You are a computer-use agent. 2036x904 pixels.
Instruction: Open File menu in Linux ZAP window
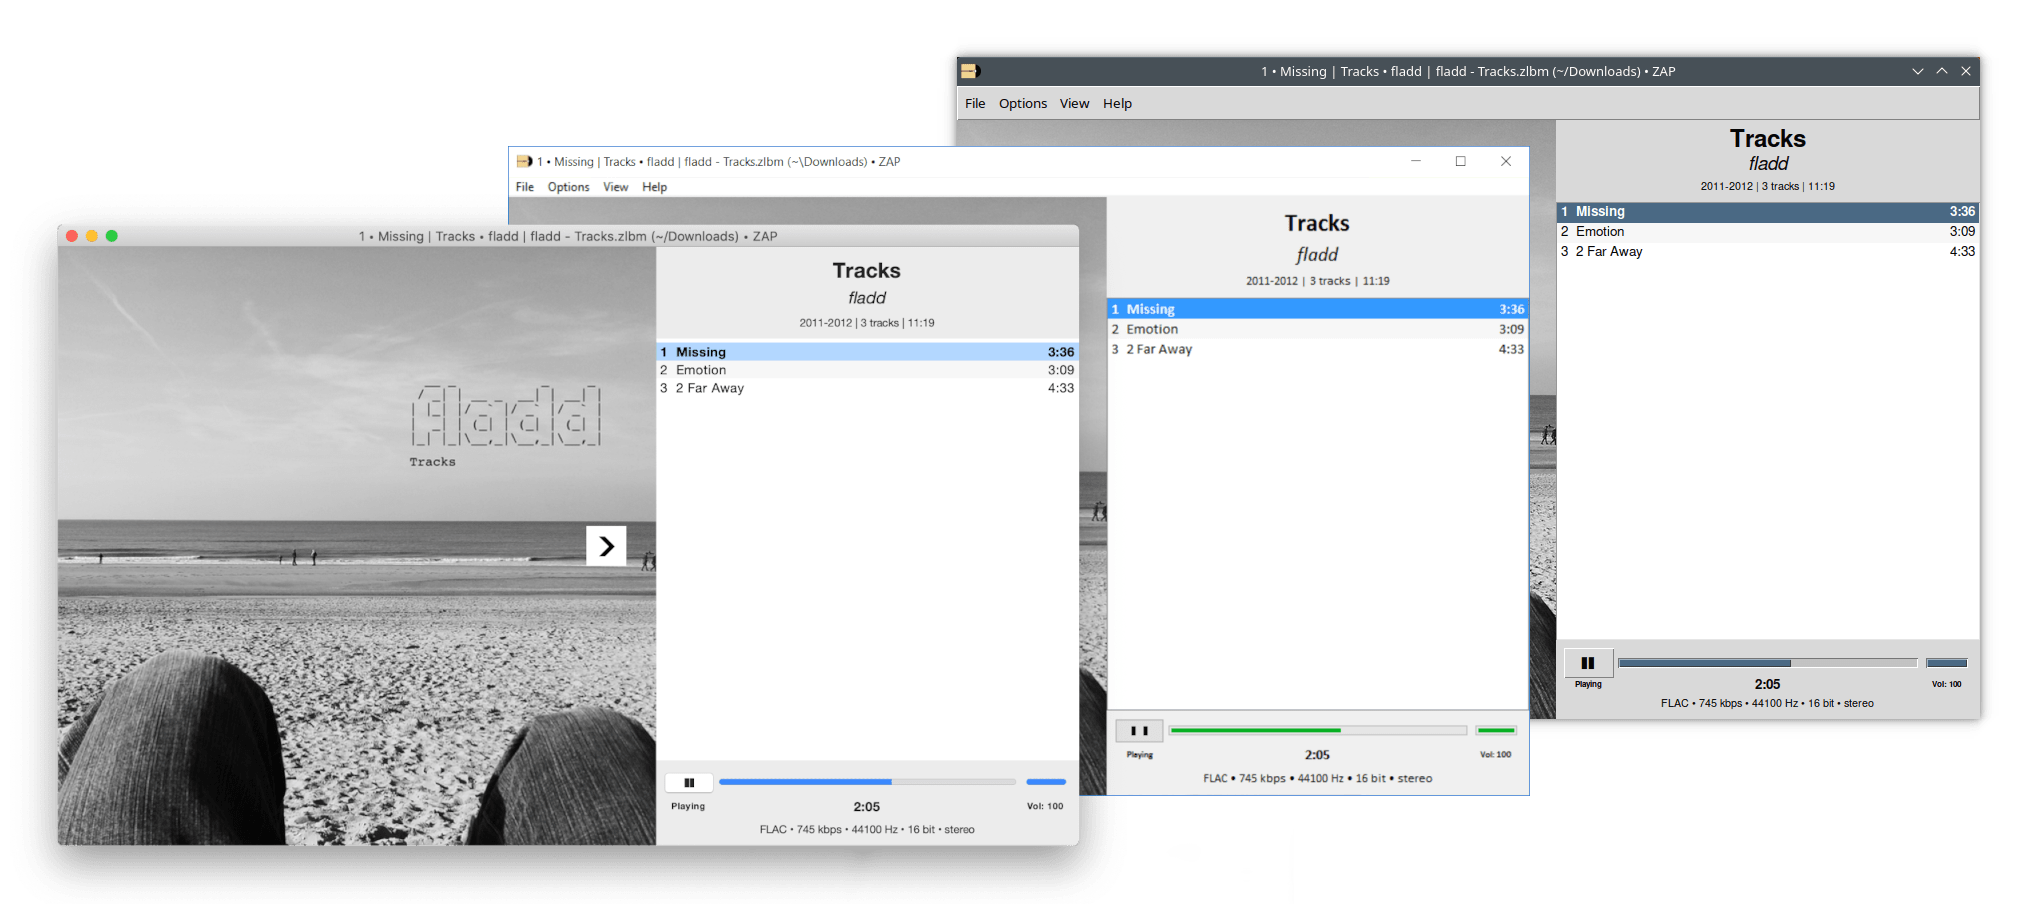pyautogui.click(x=975, y=103)
